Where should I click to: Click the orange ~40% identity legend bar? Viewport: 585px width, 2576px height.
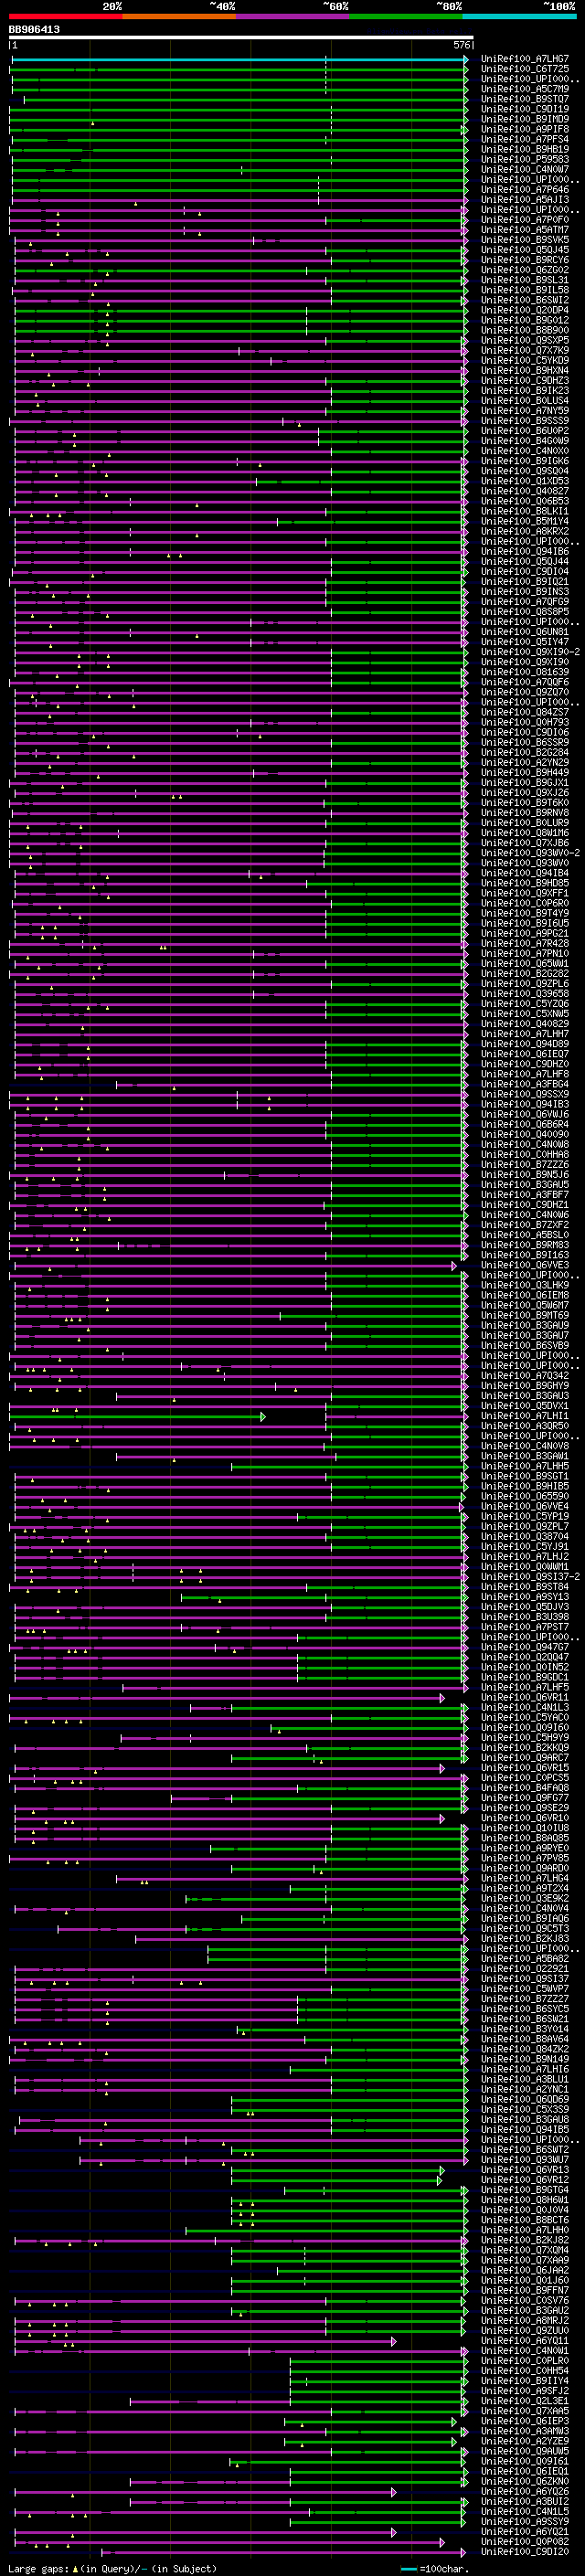point(179,16)
